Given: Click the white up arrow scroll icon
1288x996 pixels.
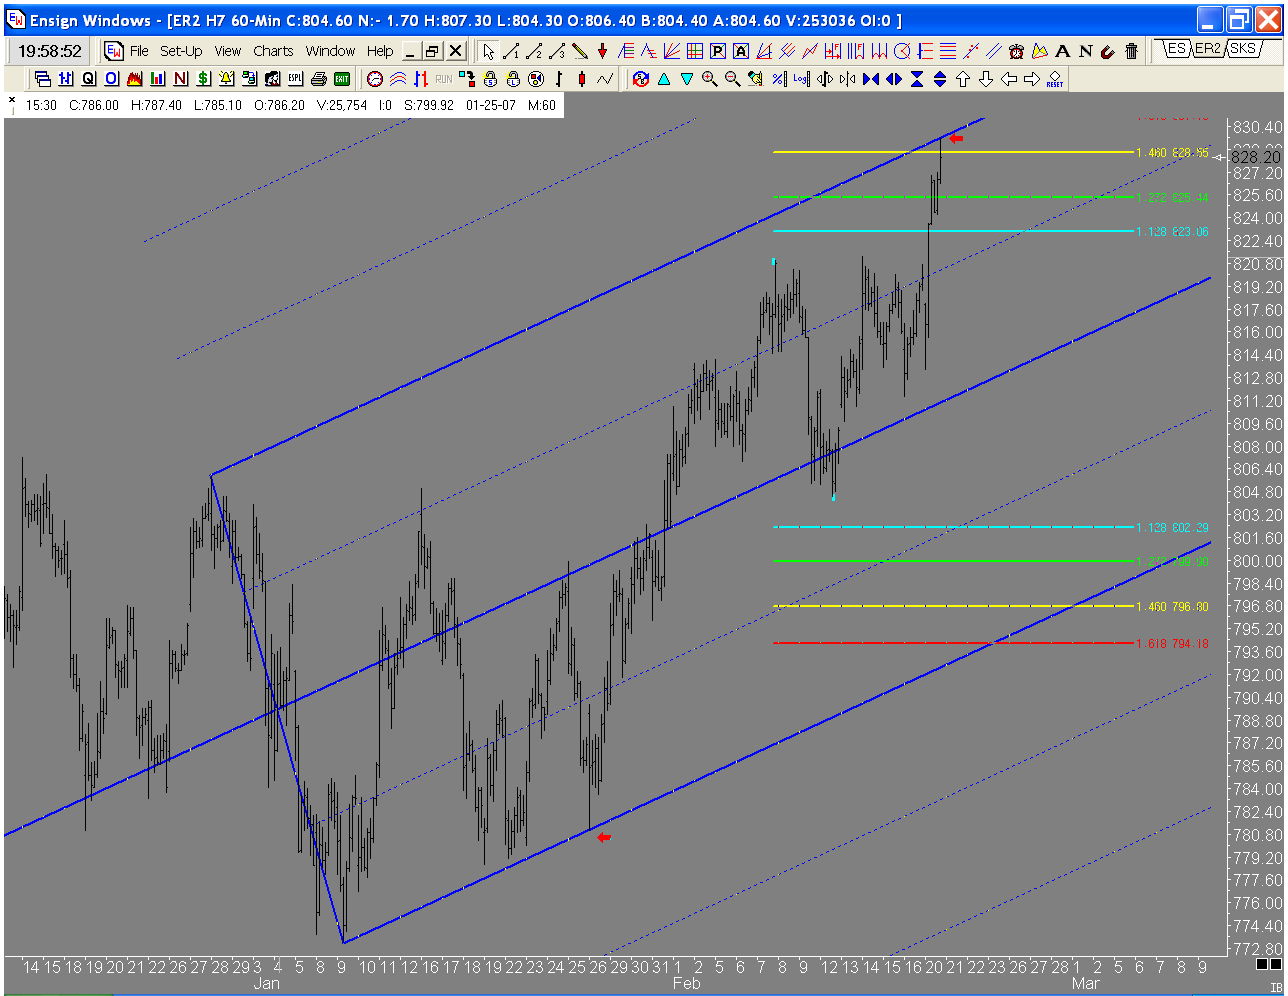Looking at the screenshot, I should 963,79.
